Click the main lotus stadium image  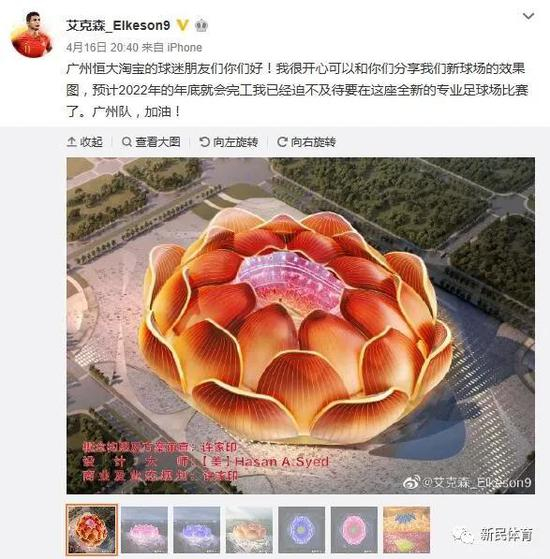[300, 325]
